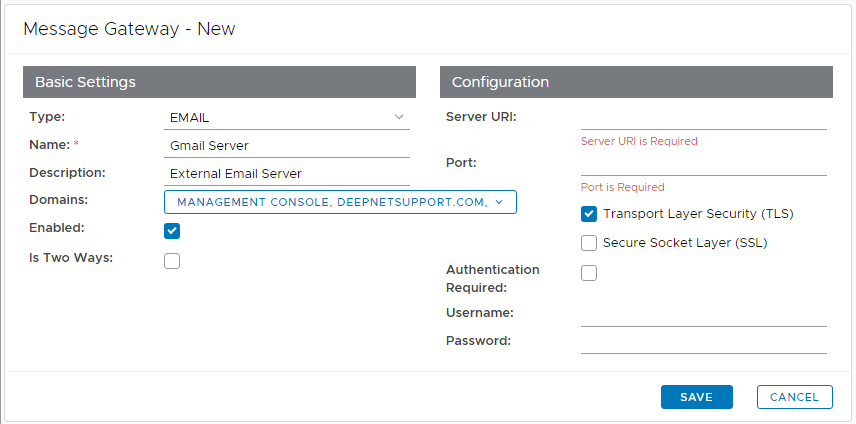This screenshot has width=856, height=424.
Task: Click the Password input field
Action: point(703,341)
